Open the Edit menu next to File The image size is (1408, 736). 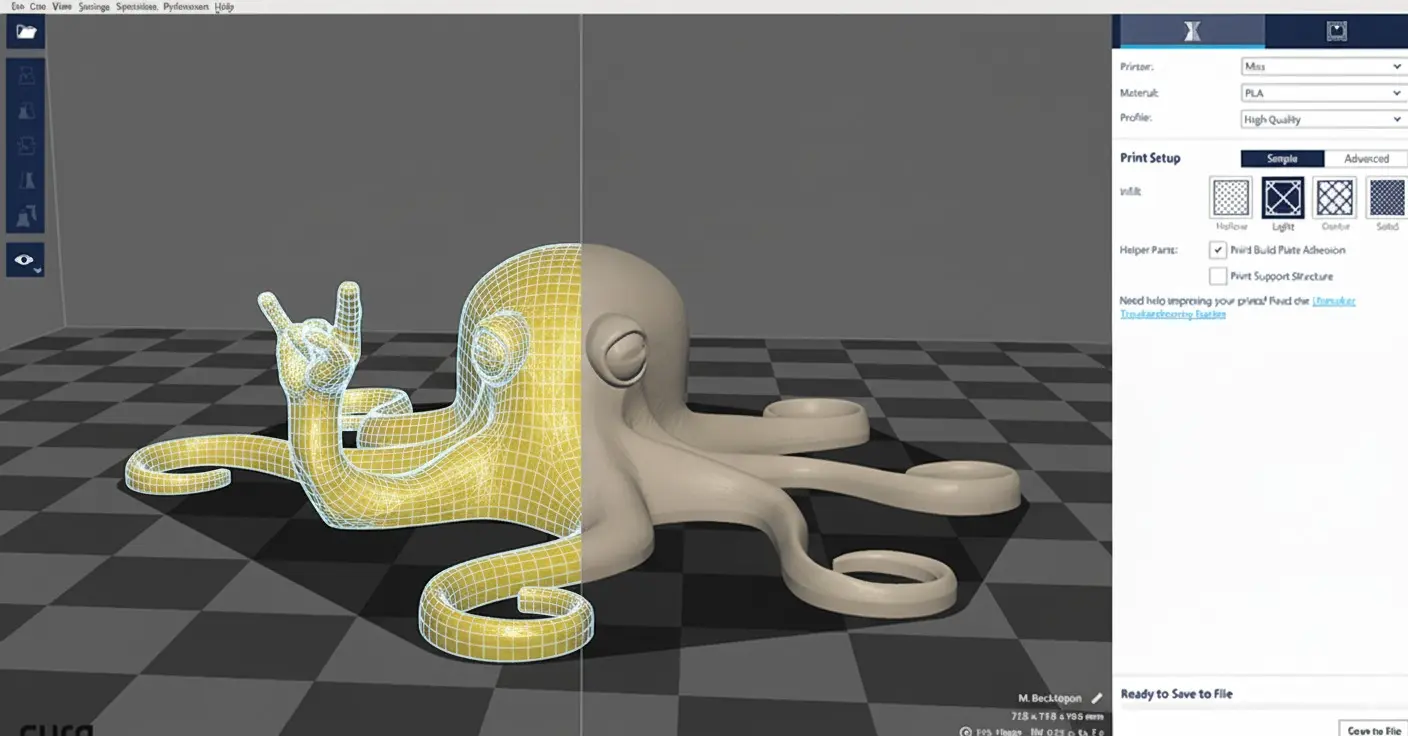point(38,6)
